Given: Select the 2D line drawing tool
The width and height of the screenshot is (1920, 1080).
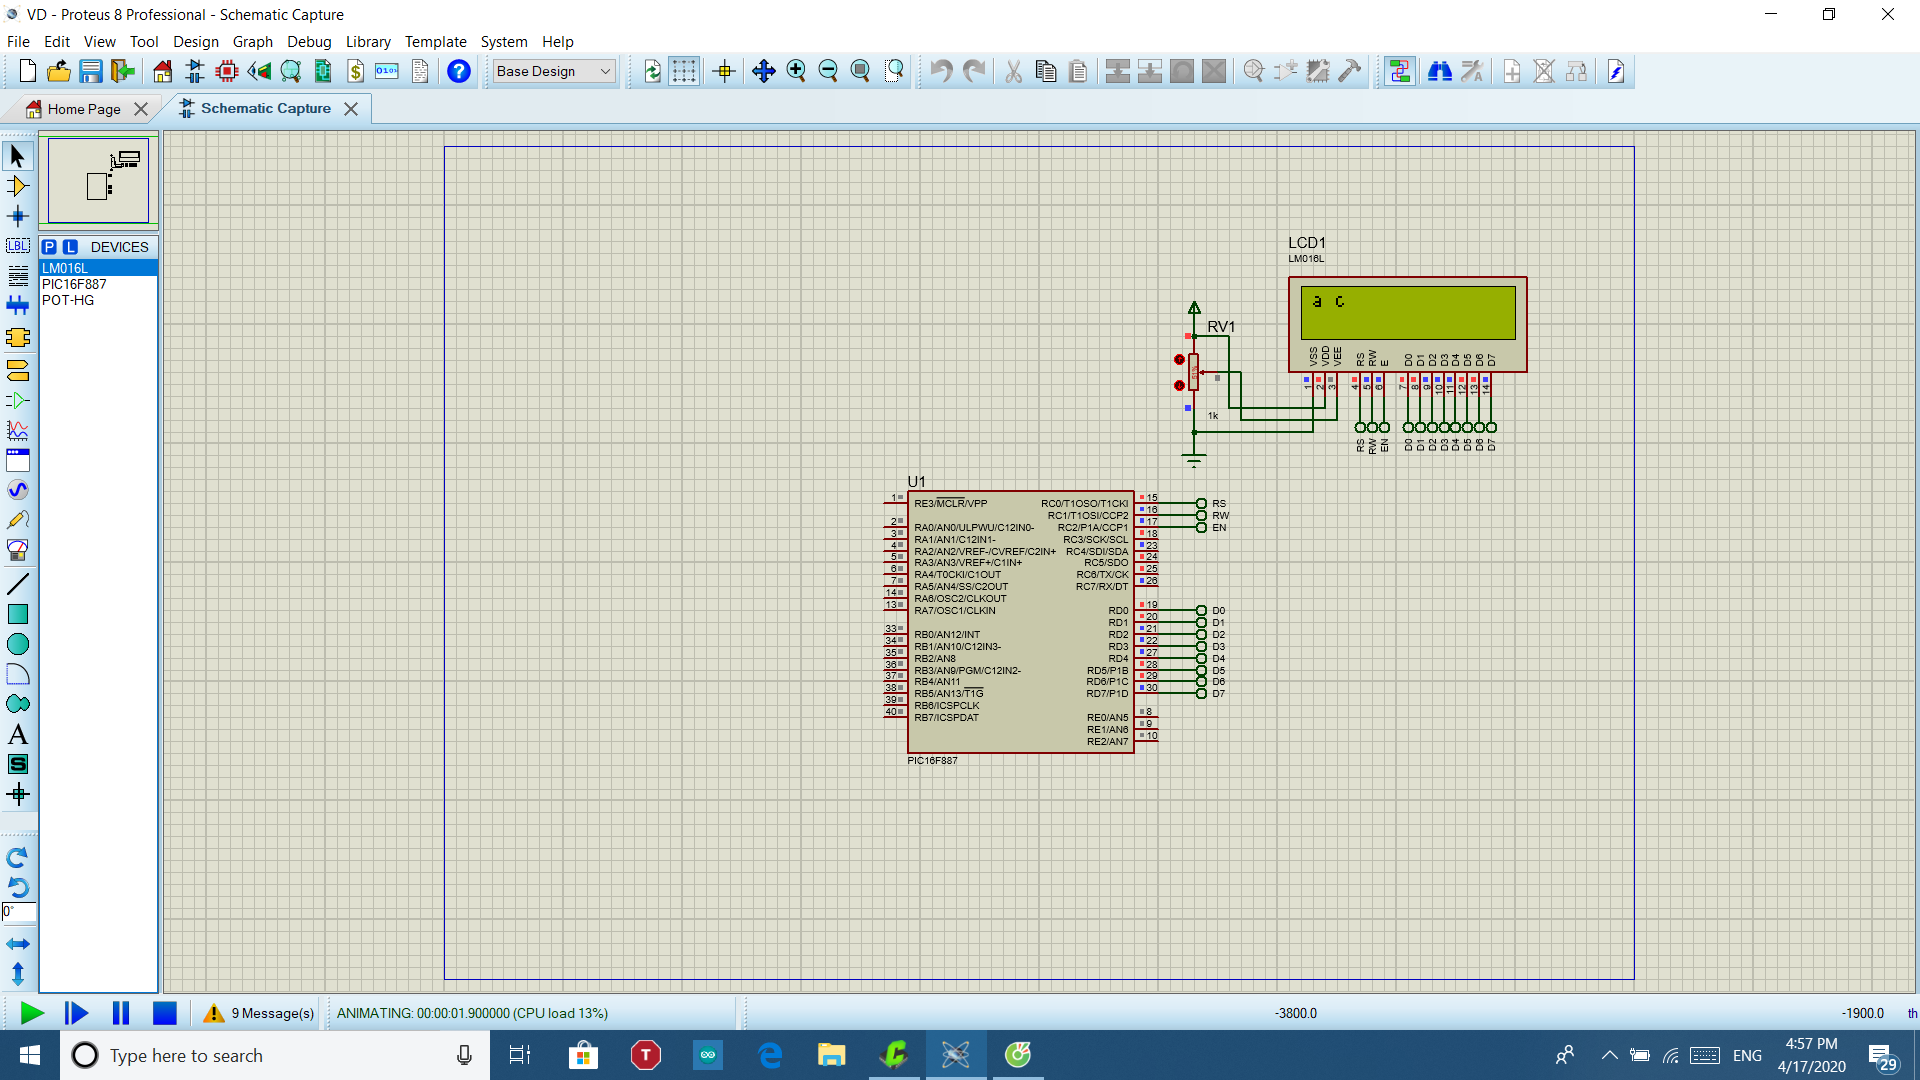Looking at the screenshot, I should [x=17, y=584].
